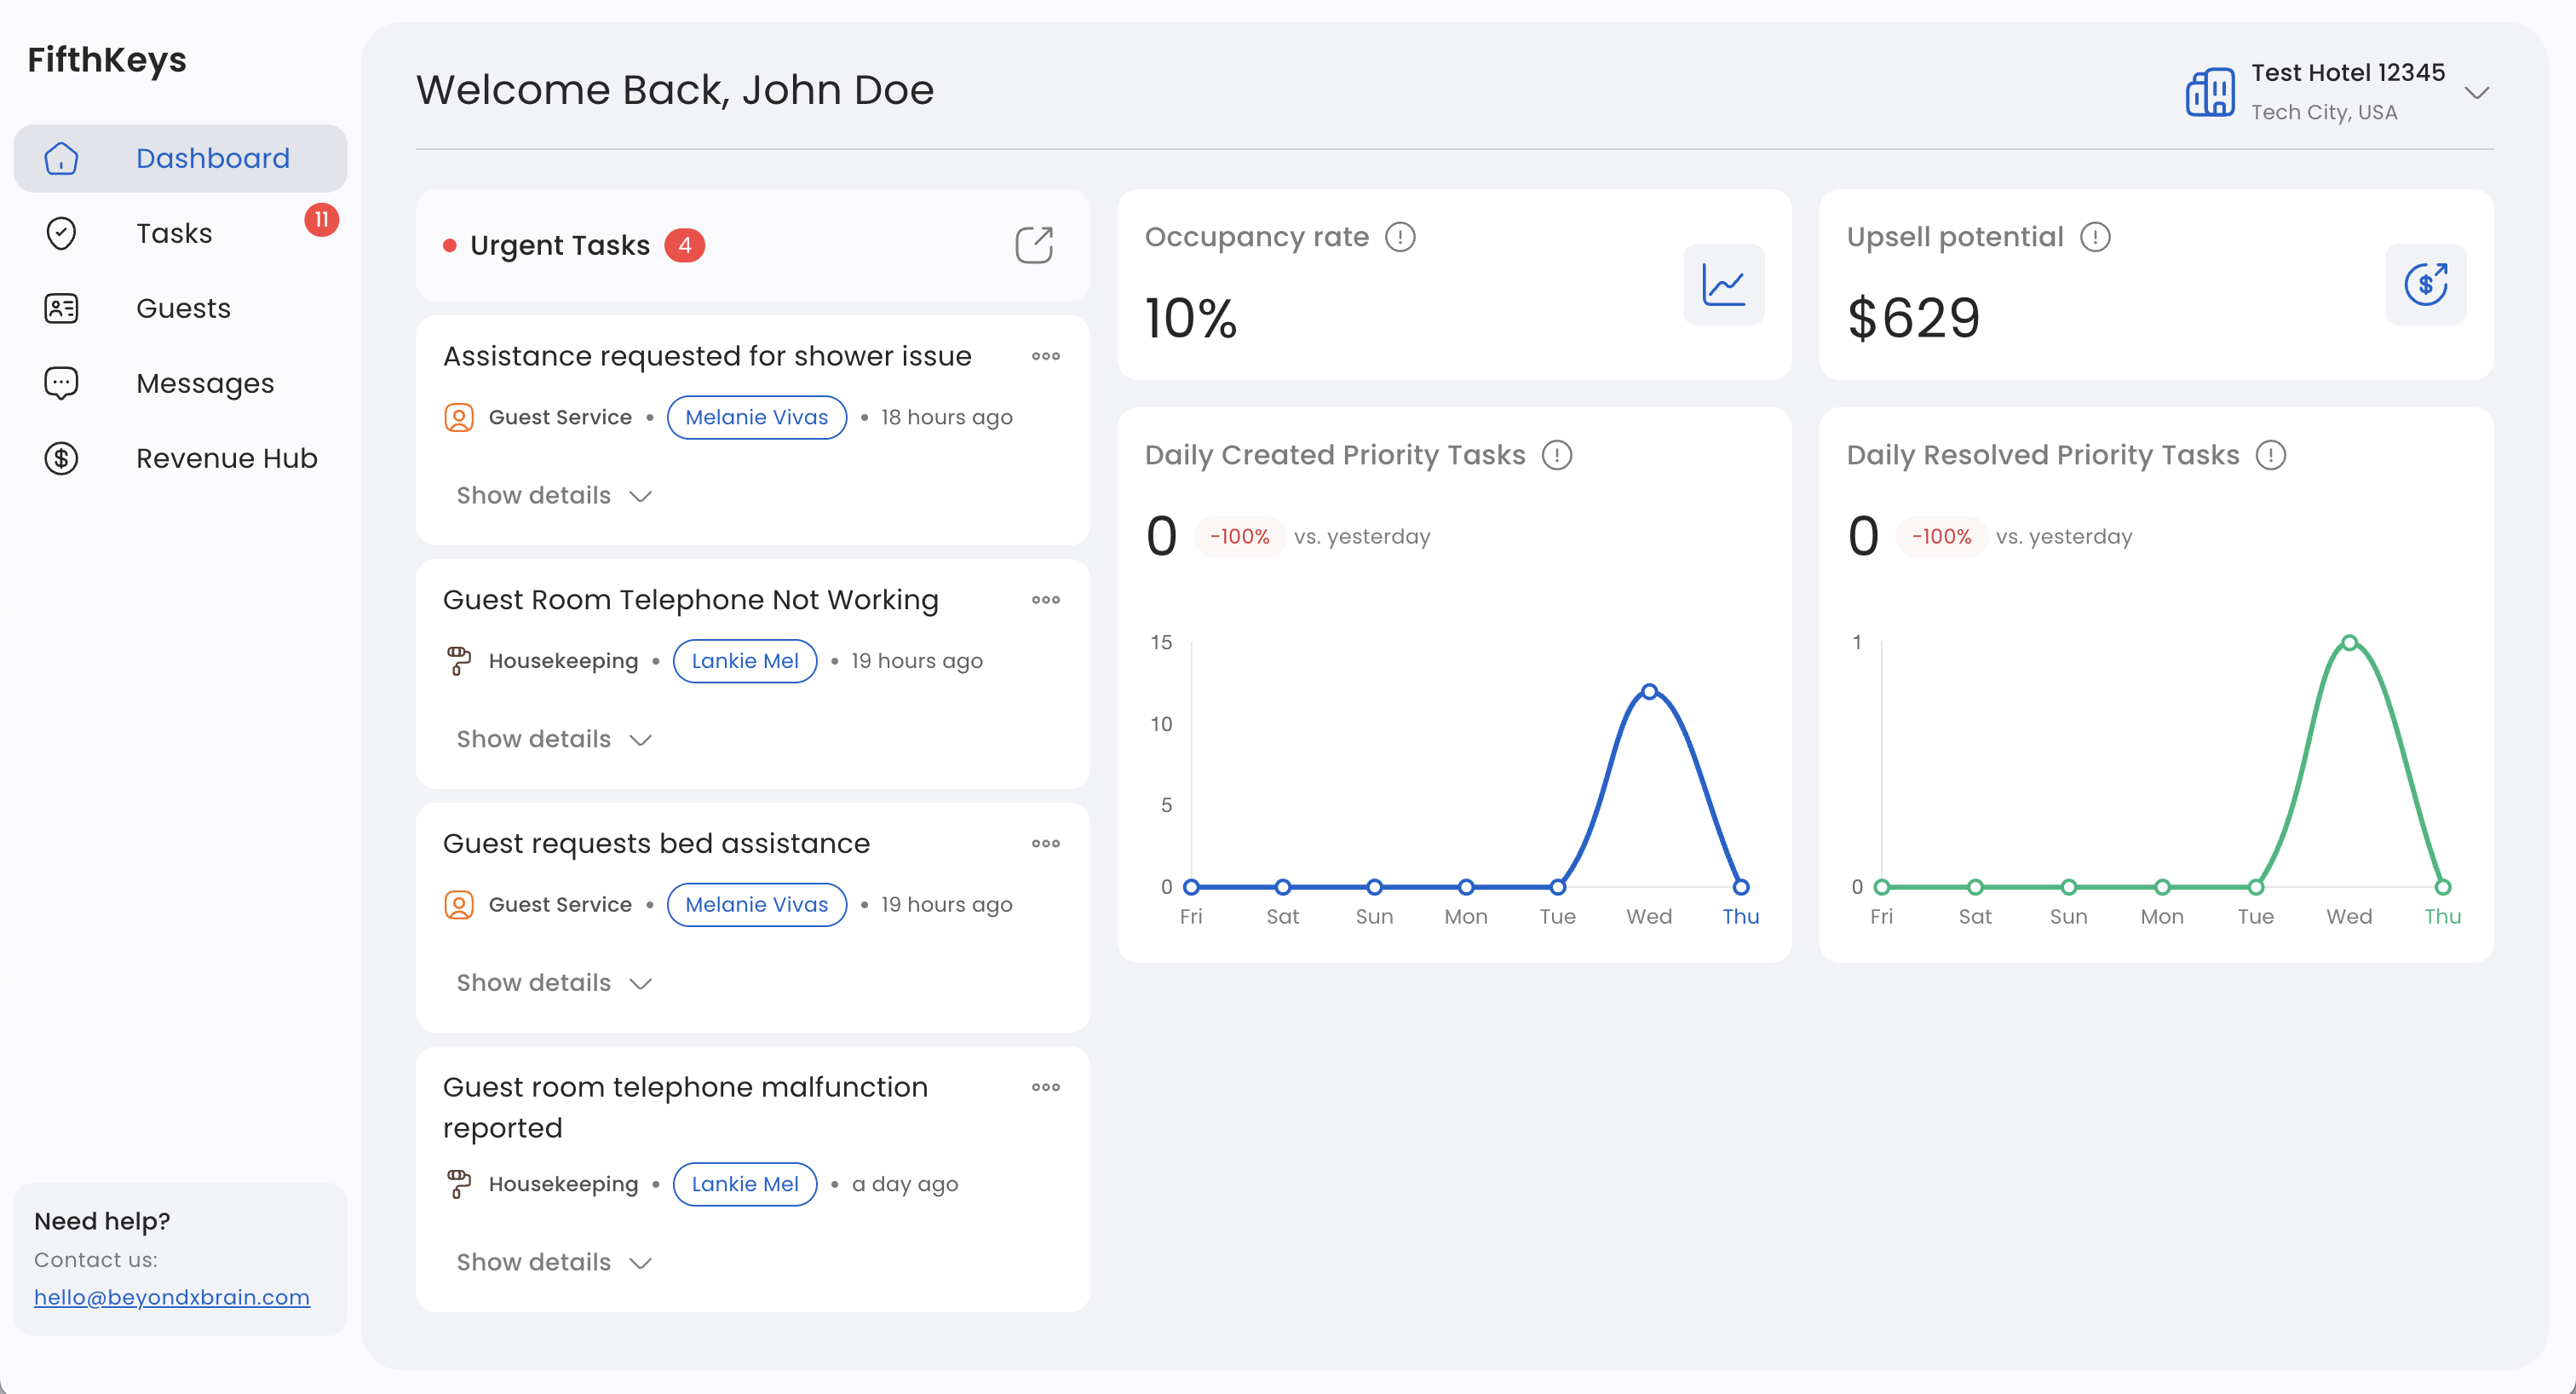This screenshot has width=2576, height=1394.
Task: Click info icon beside Upsell potential
Action: coord(2095,237)
